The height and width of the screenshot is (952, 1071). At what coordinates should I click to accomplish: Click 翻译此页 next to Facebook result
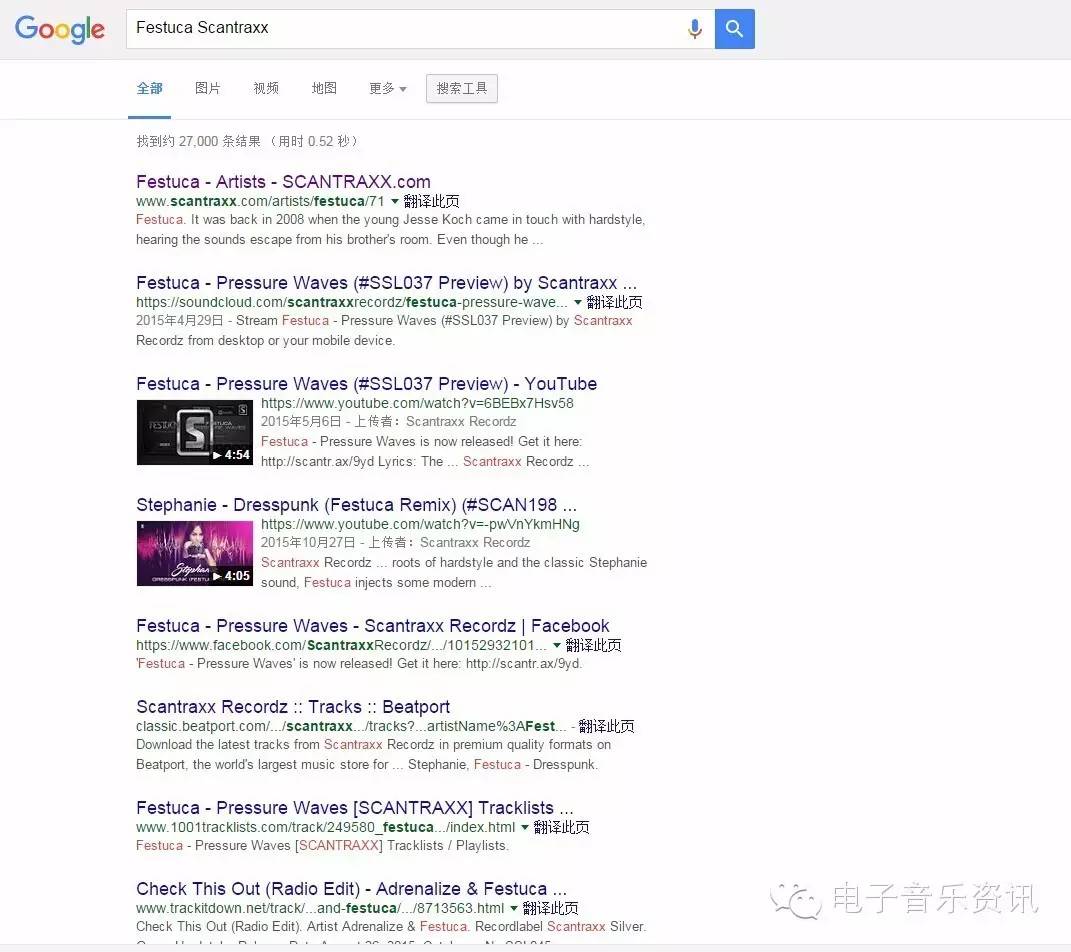[x=593, y=646]
